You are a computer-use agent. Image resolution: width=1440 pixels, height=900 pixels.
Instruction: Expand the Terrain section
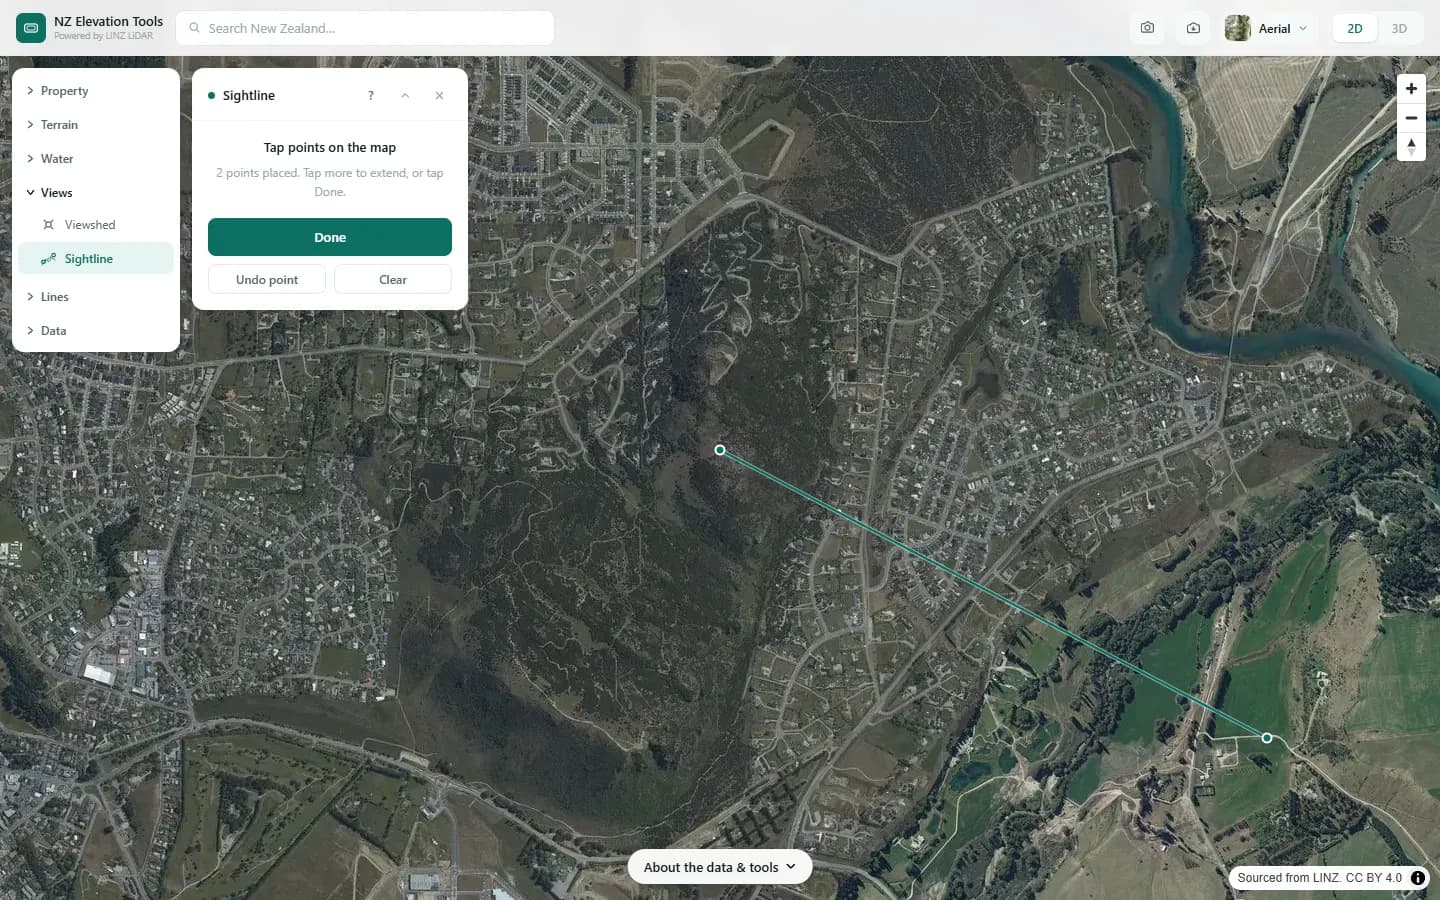coord(96,125)
